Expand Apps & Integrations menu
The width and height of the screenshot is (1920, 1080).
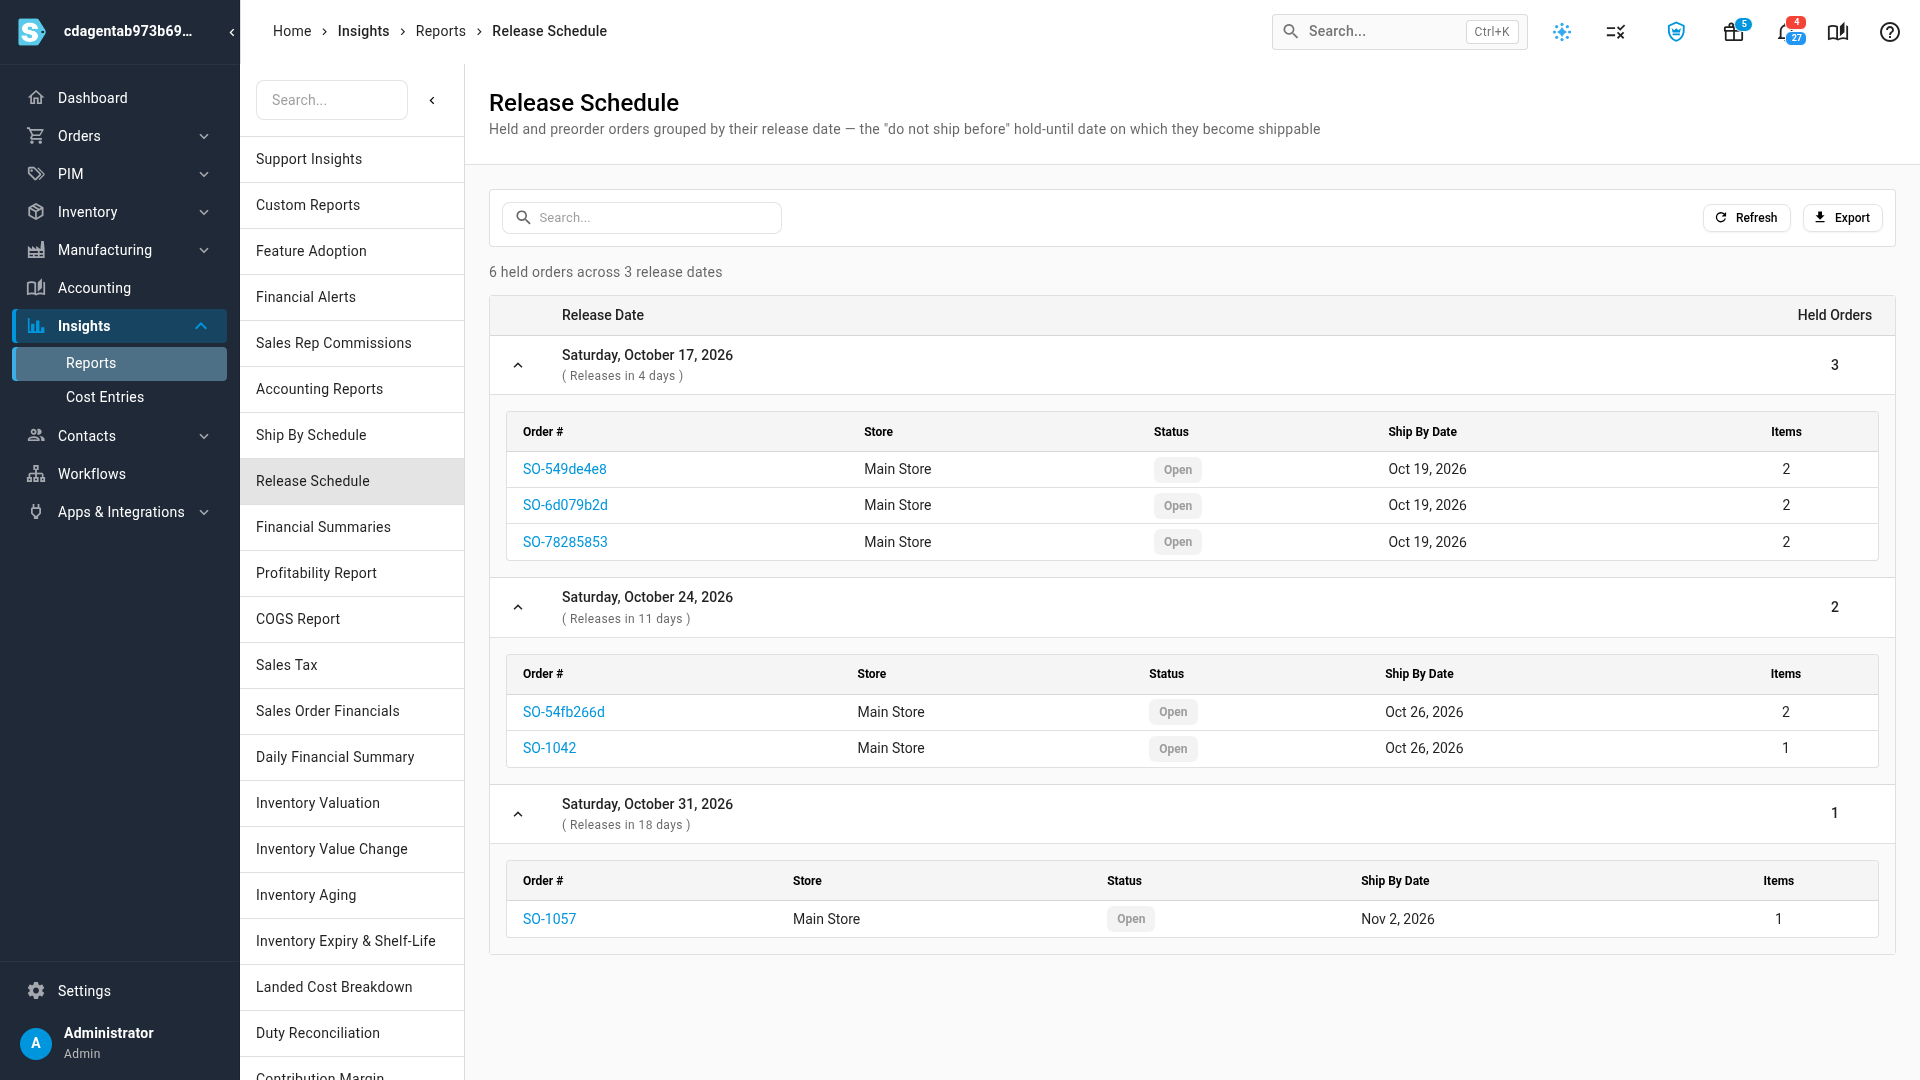(x=120, y=512)
